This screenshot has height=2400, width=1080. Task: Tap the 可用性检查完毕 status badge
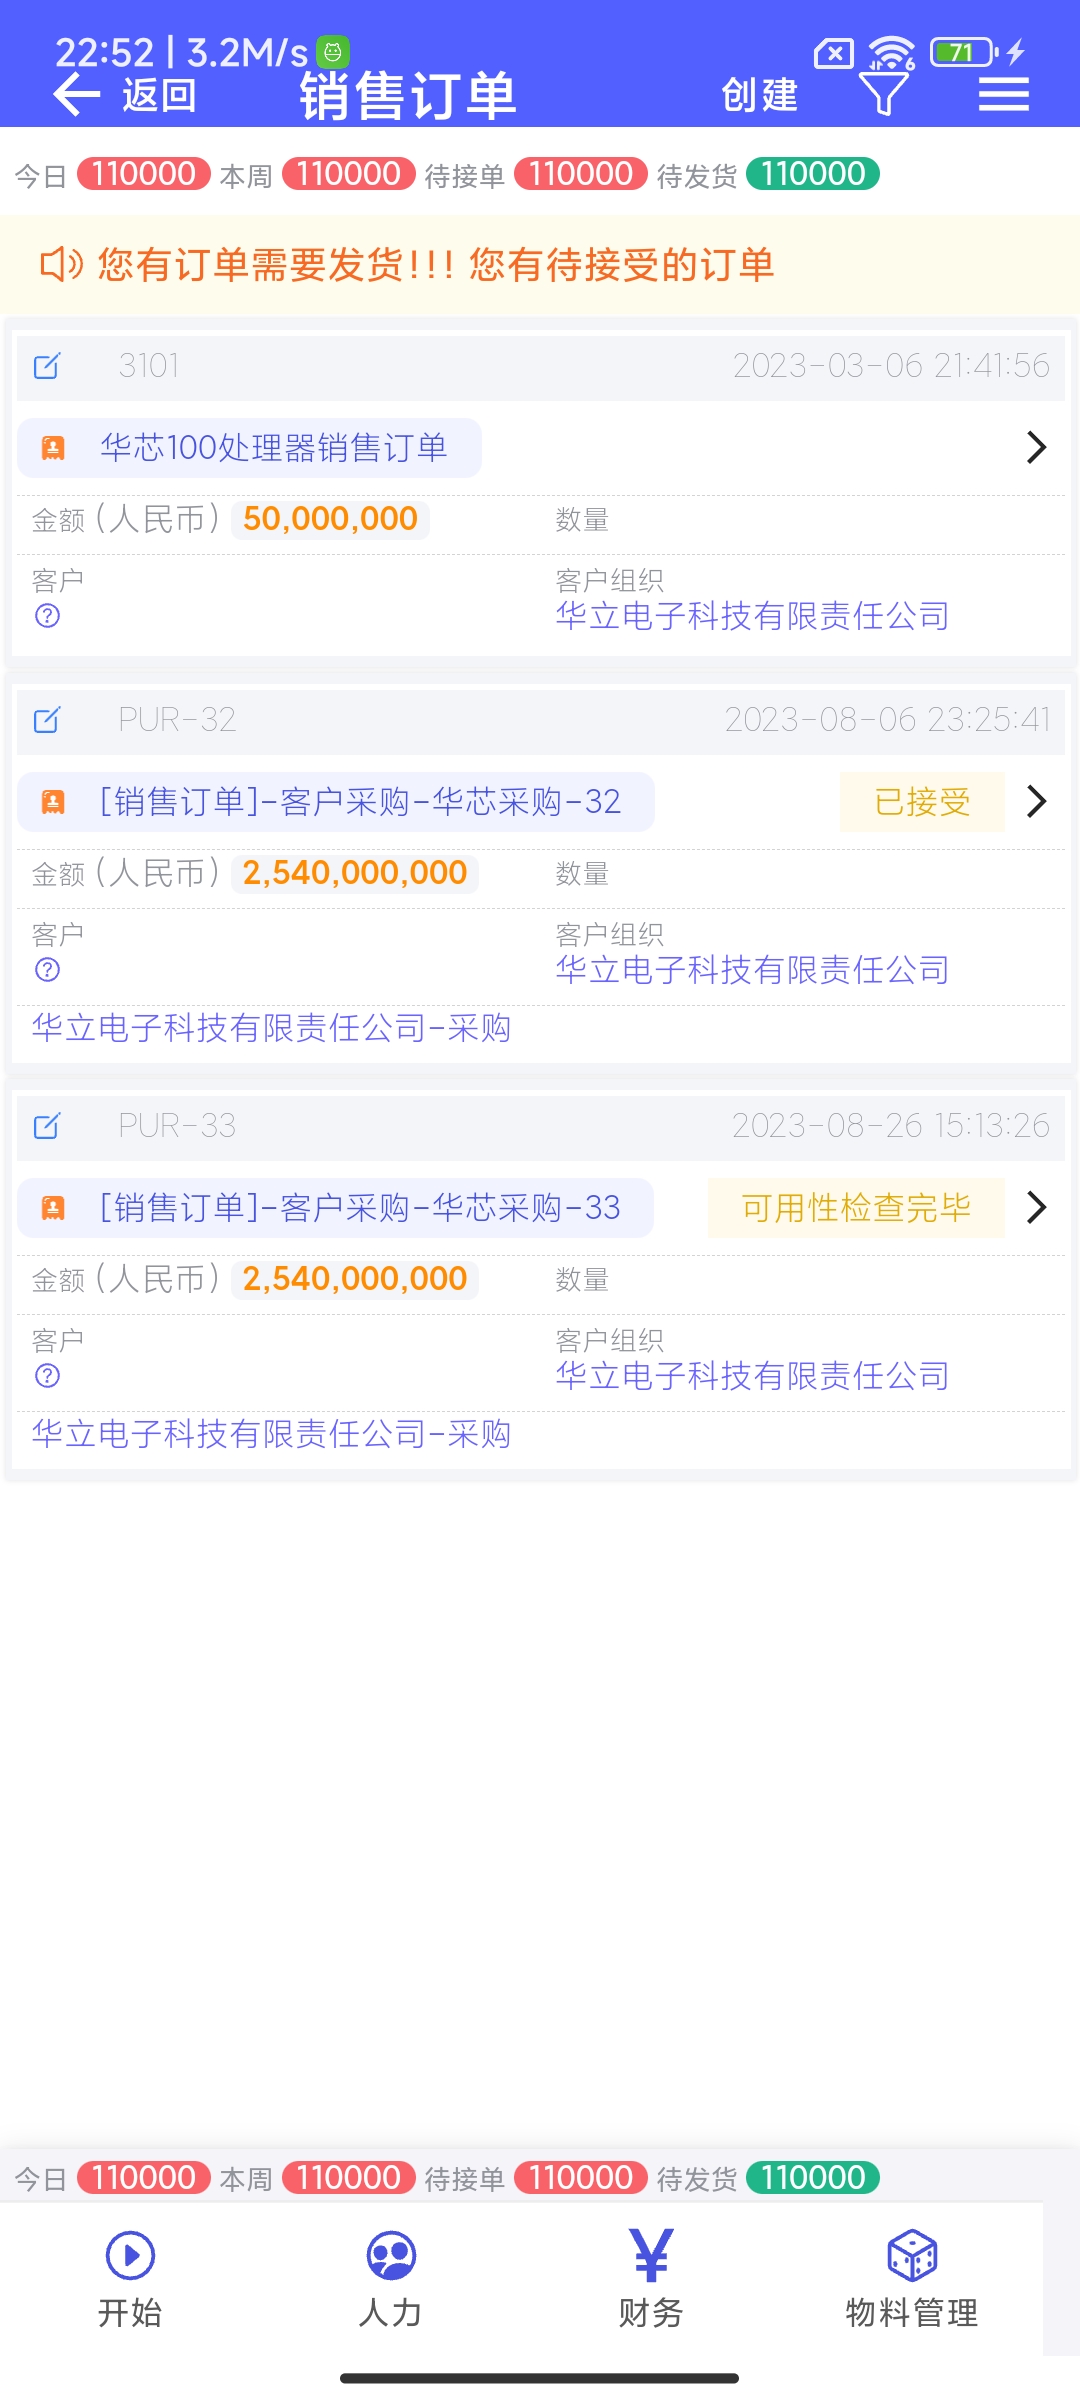tap(856, 1208)
